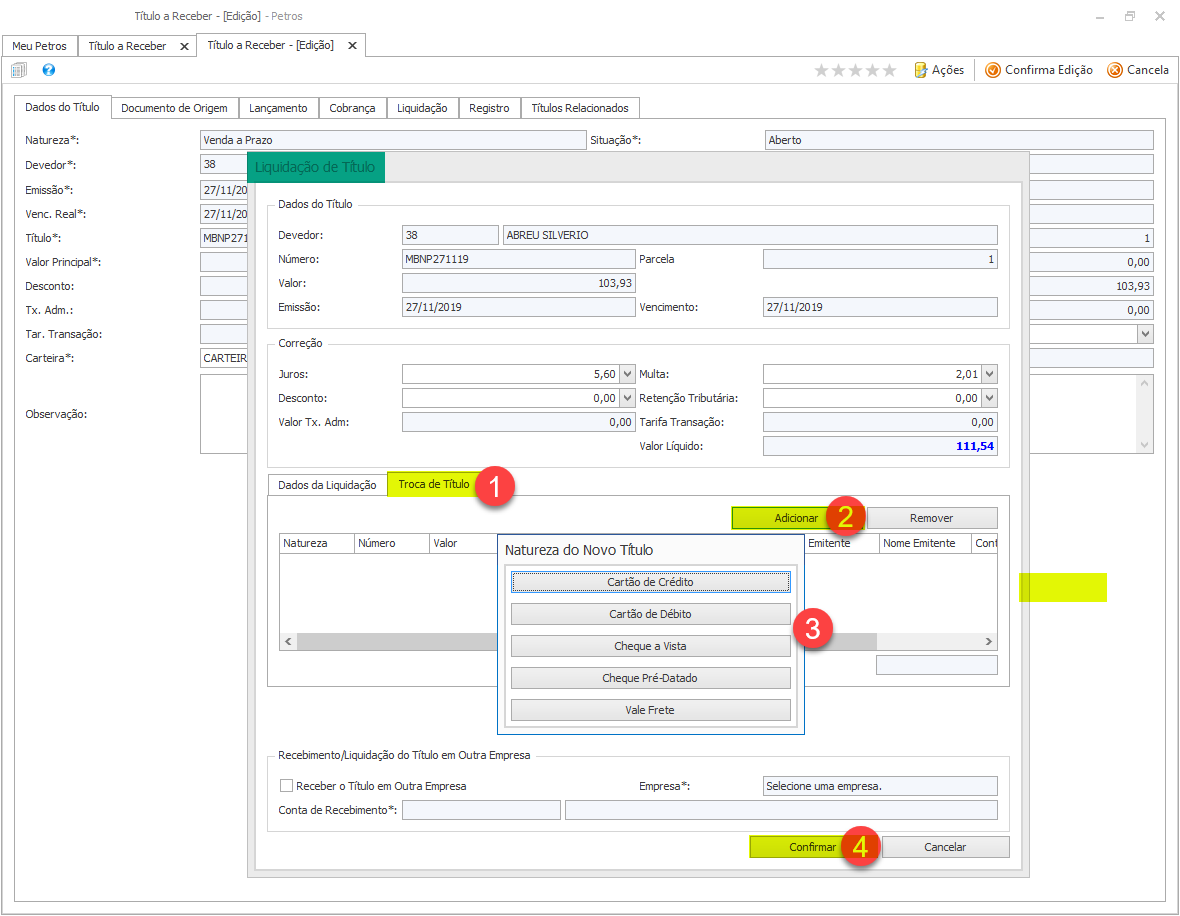Set the fifth rating star
Viewport: 1180px width, 916px height.
coord(890,70)
